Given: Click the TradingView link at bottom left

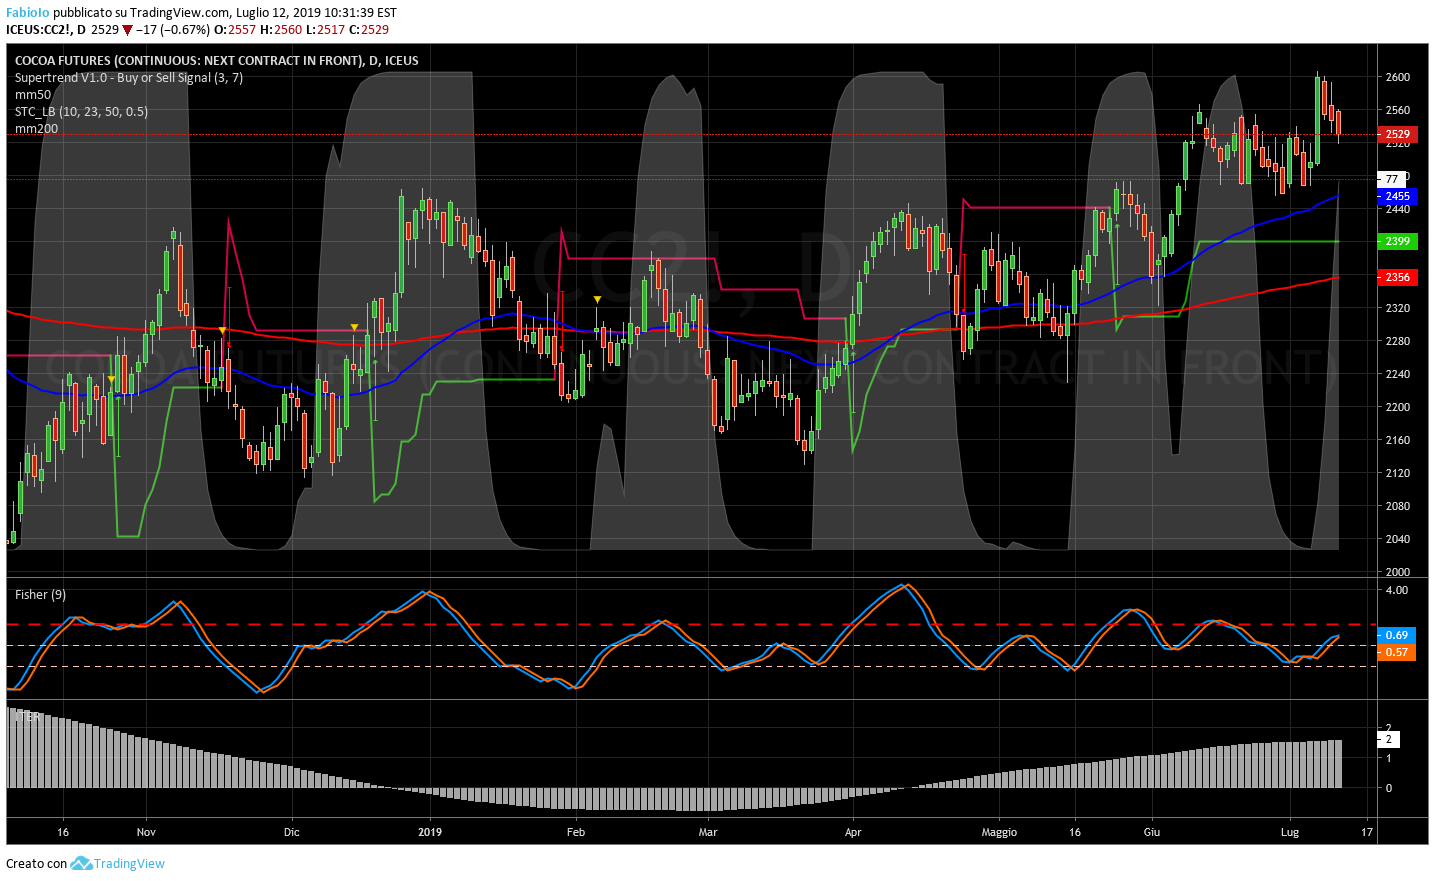Looking at the screenshot, I should click(129, 864).
